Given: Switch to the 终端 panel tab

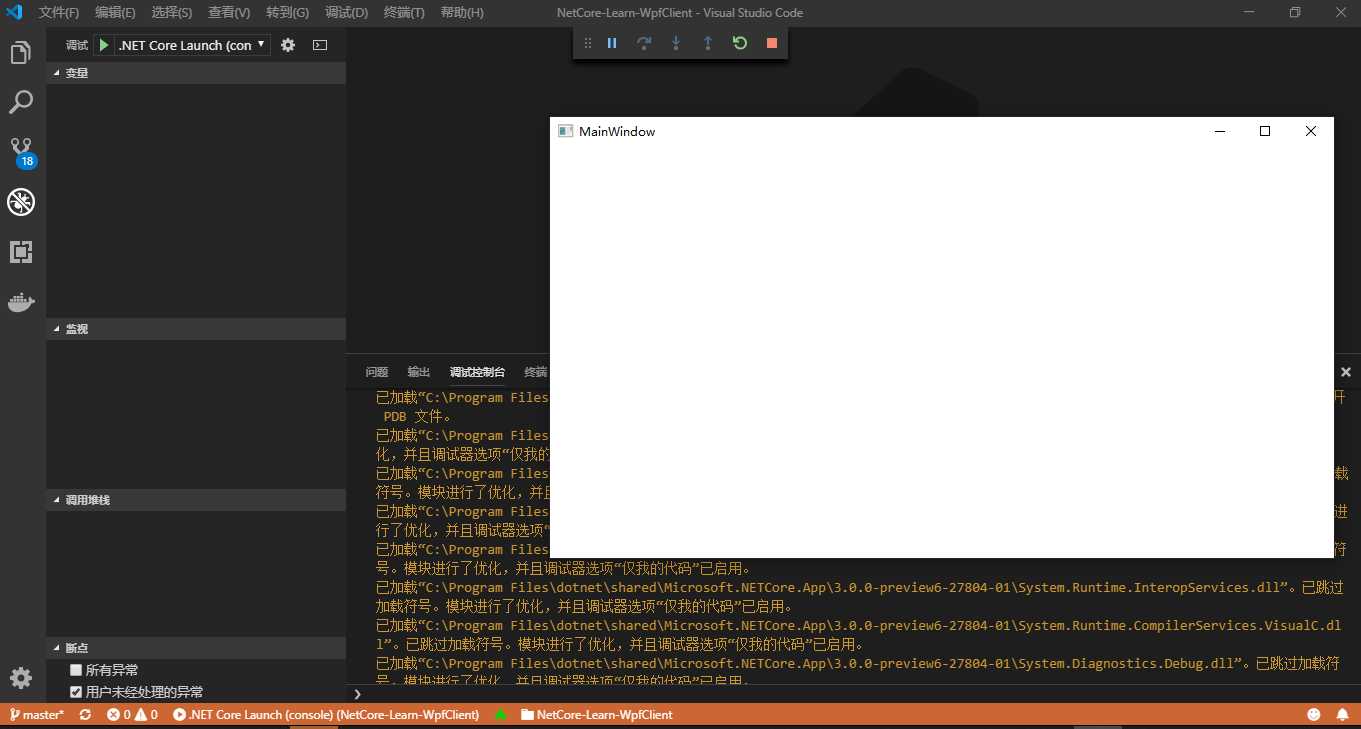Looking at the screenshot, I should point(536,372).
